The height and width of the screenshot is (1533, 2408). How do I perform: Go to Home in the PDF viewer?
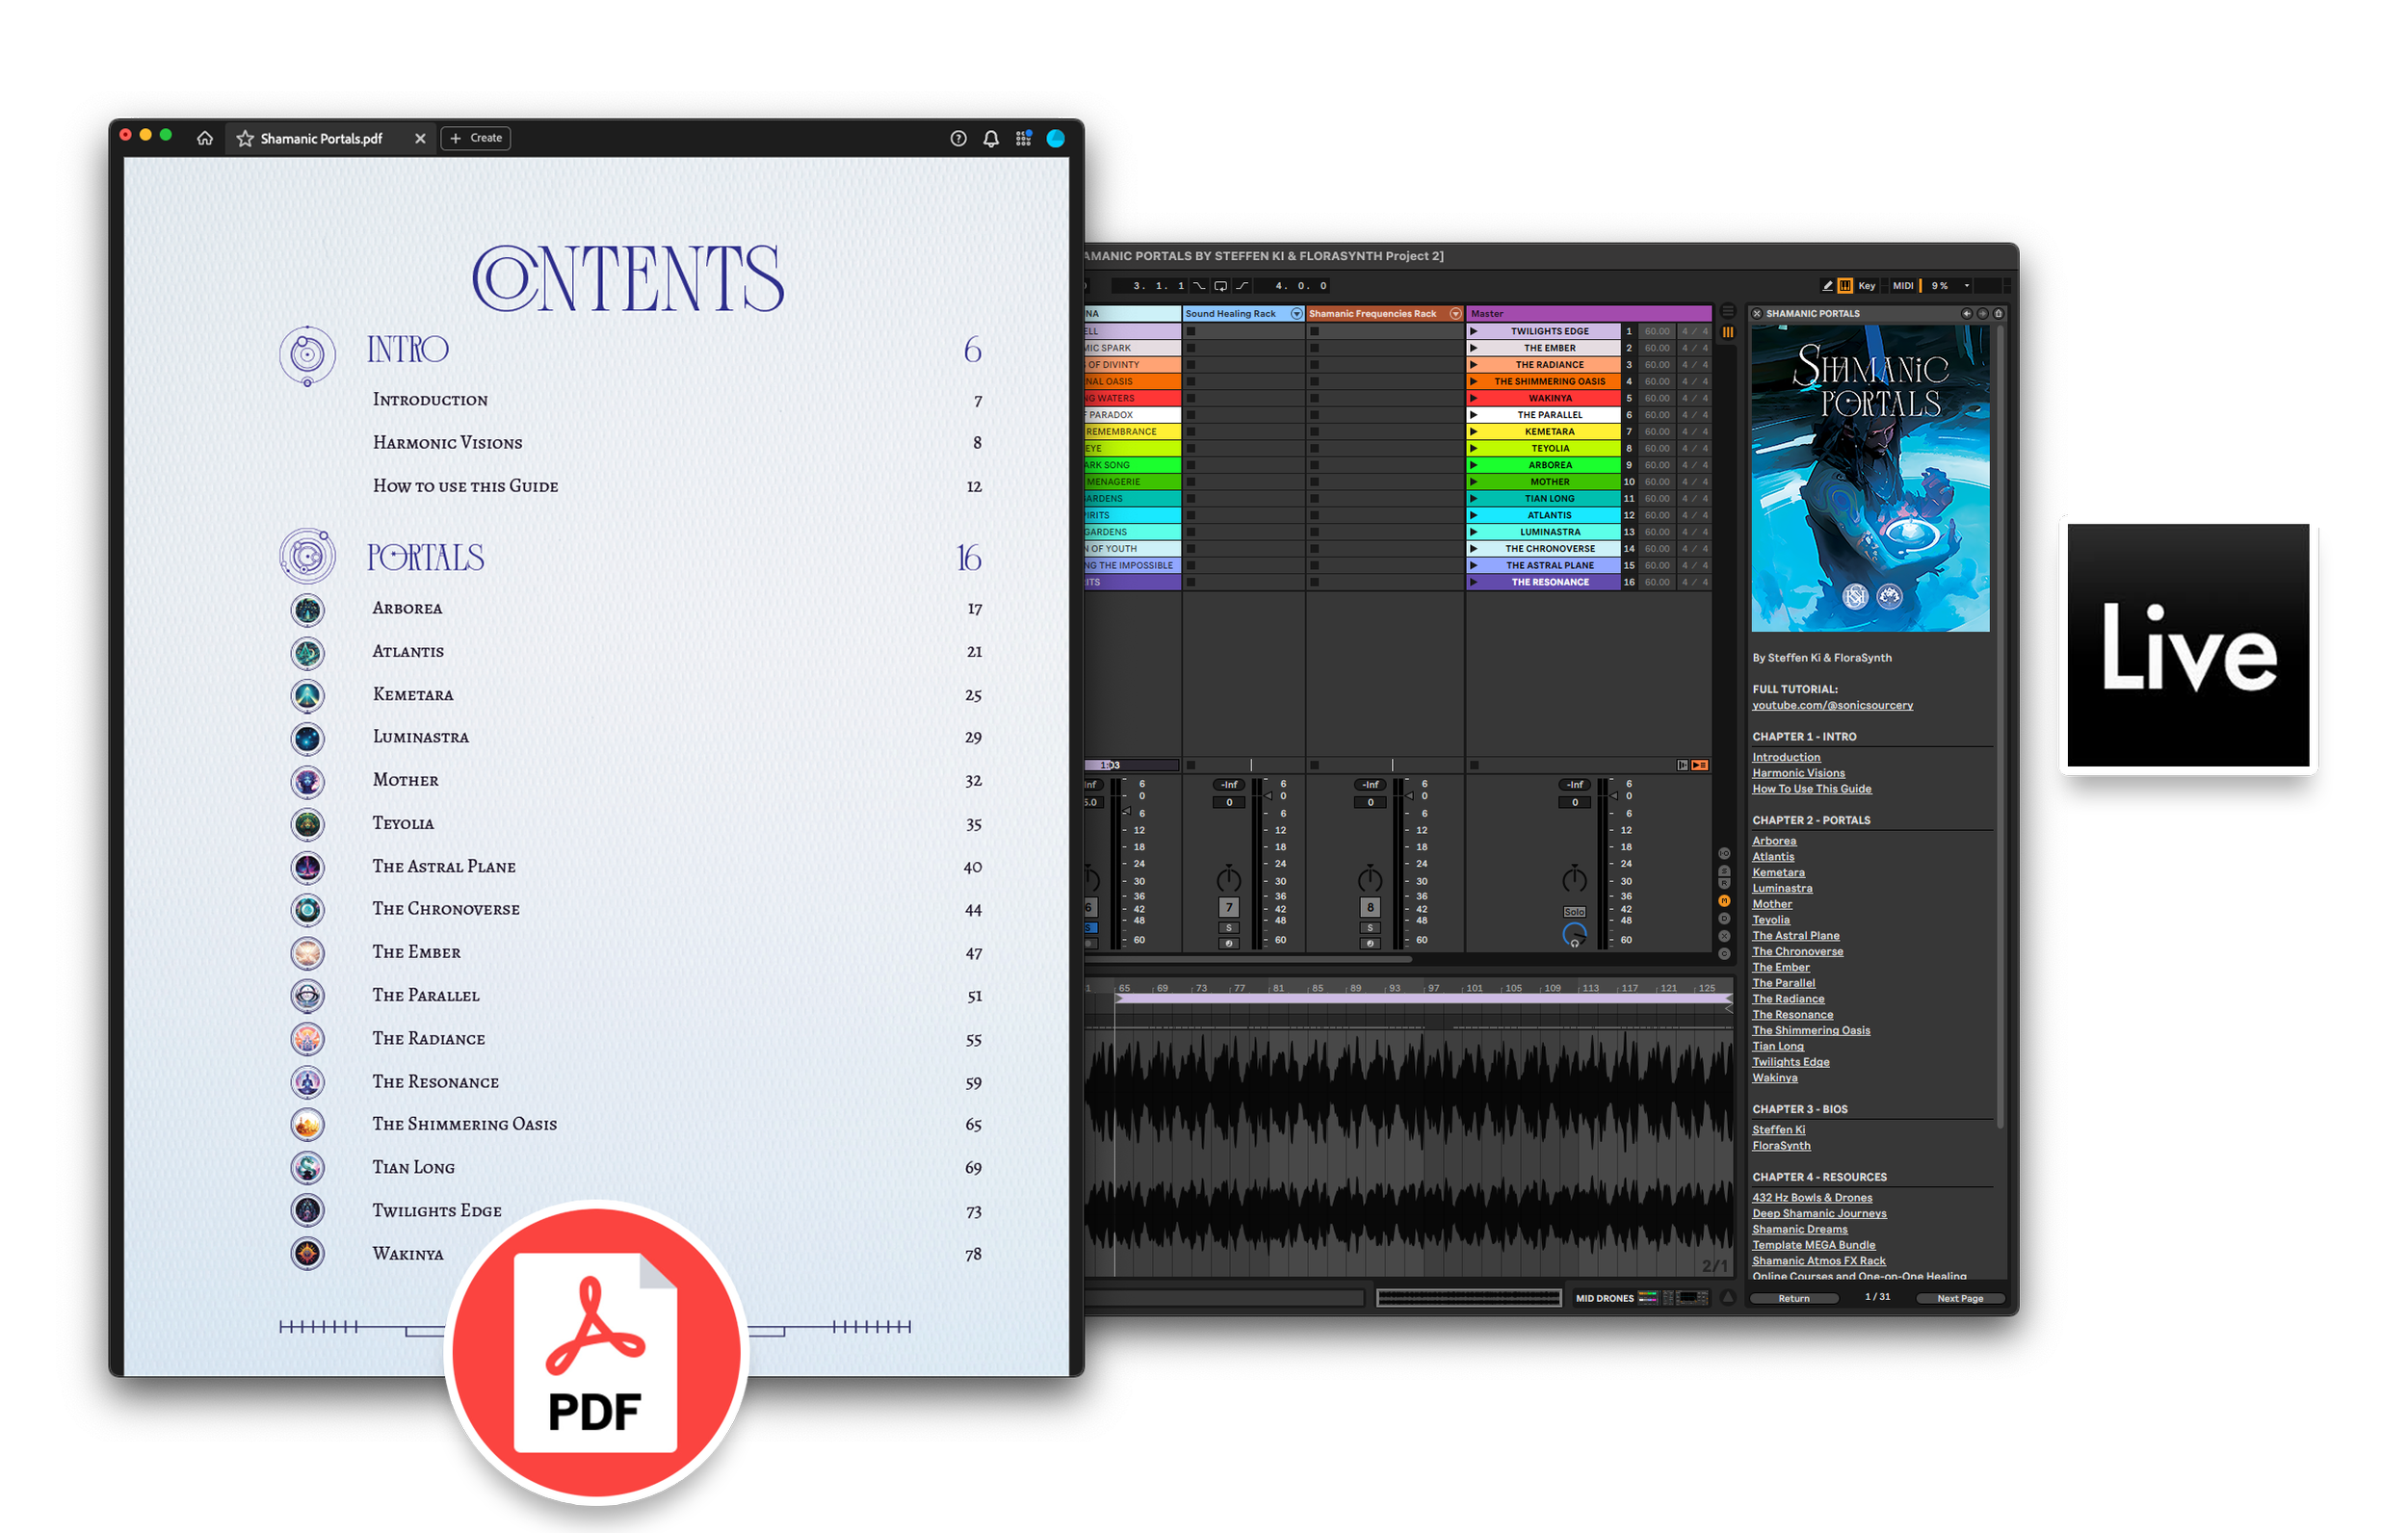click(x=205, y=139)
